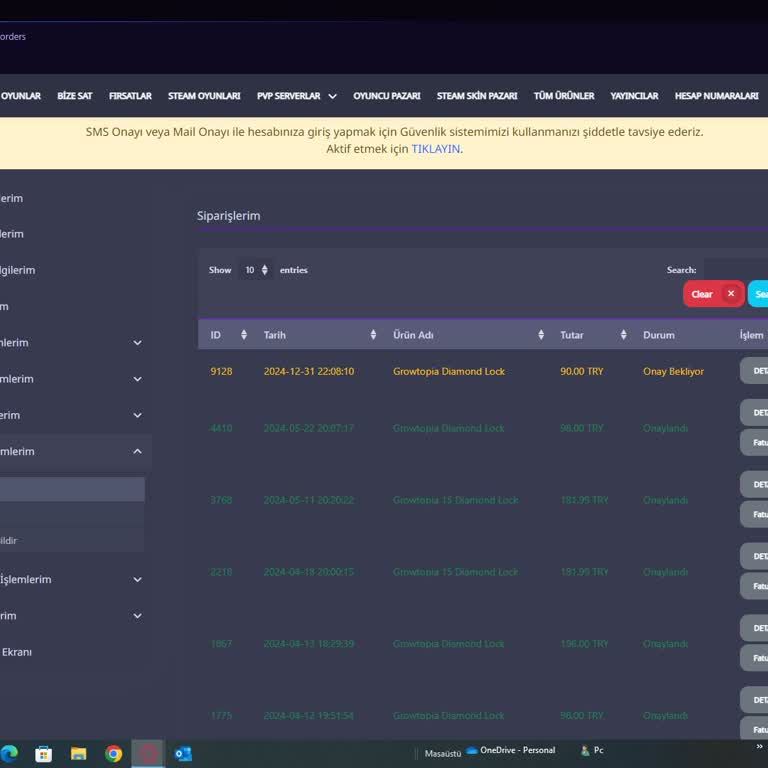768x768 pixels.
Task: Open the Show entries count dropdown
Action: 256,270
